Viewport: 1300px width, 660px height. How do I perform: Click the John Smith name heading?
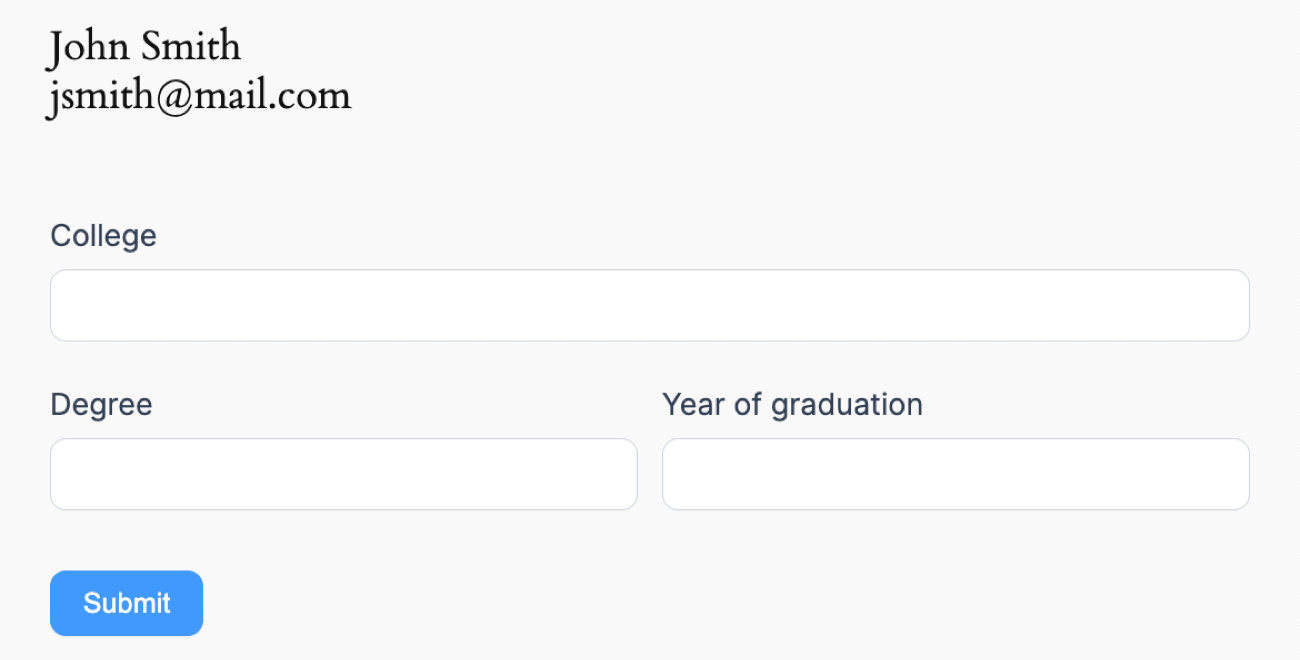coord(145,47)
